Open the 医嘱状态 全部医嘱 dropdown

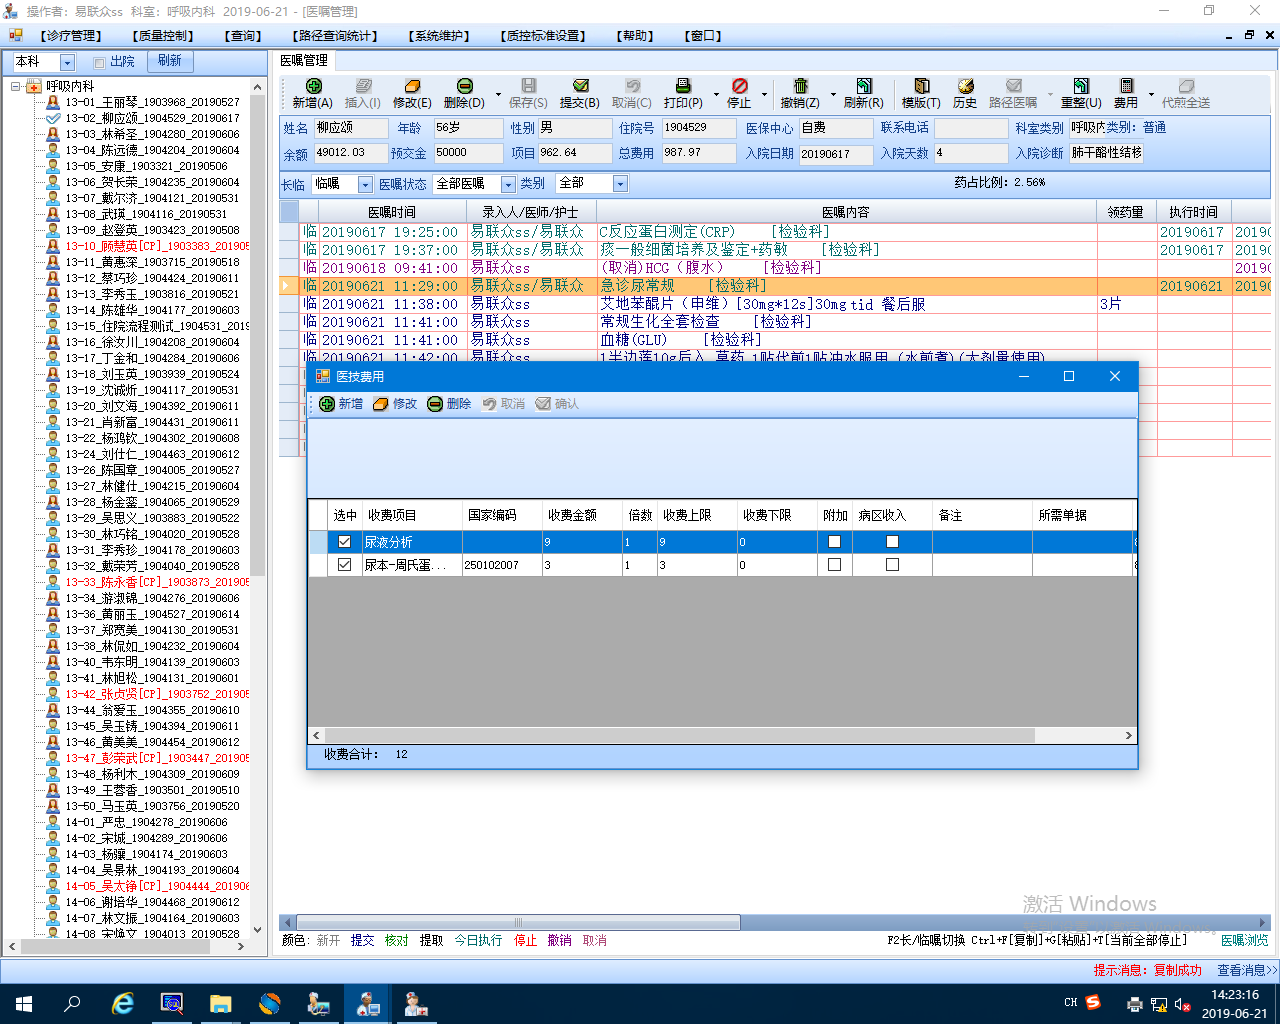point(508,185)
